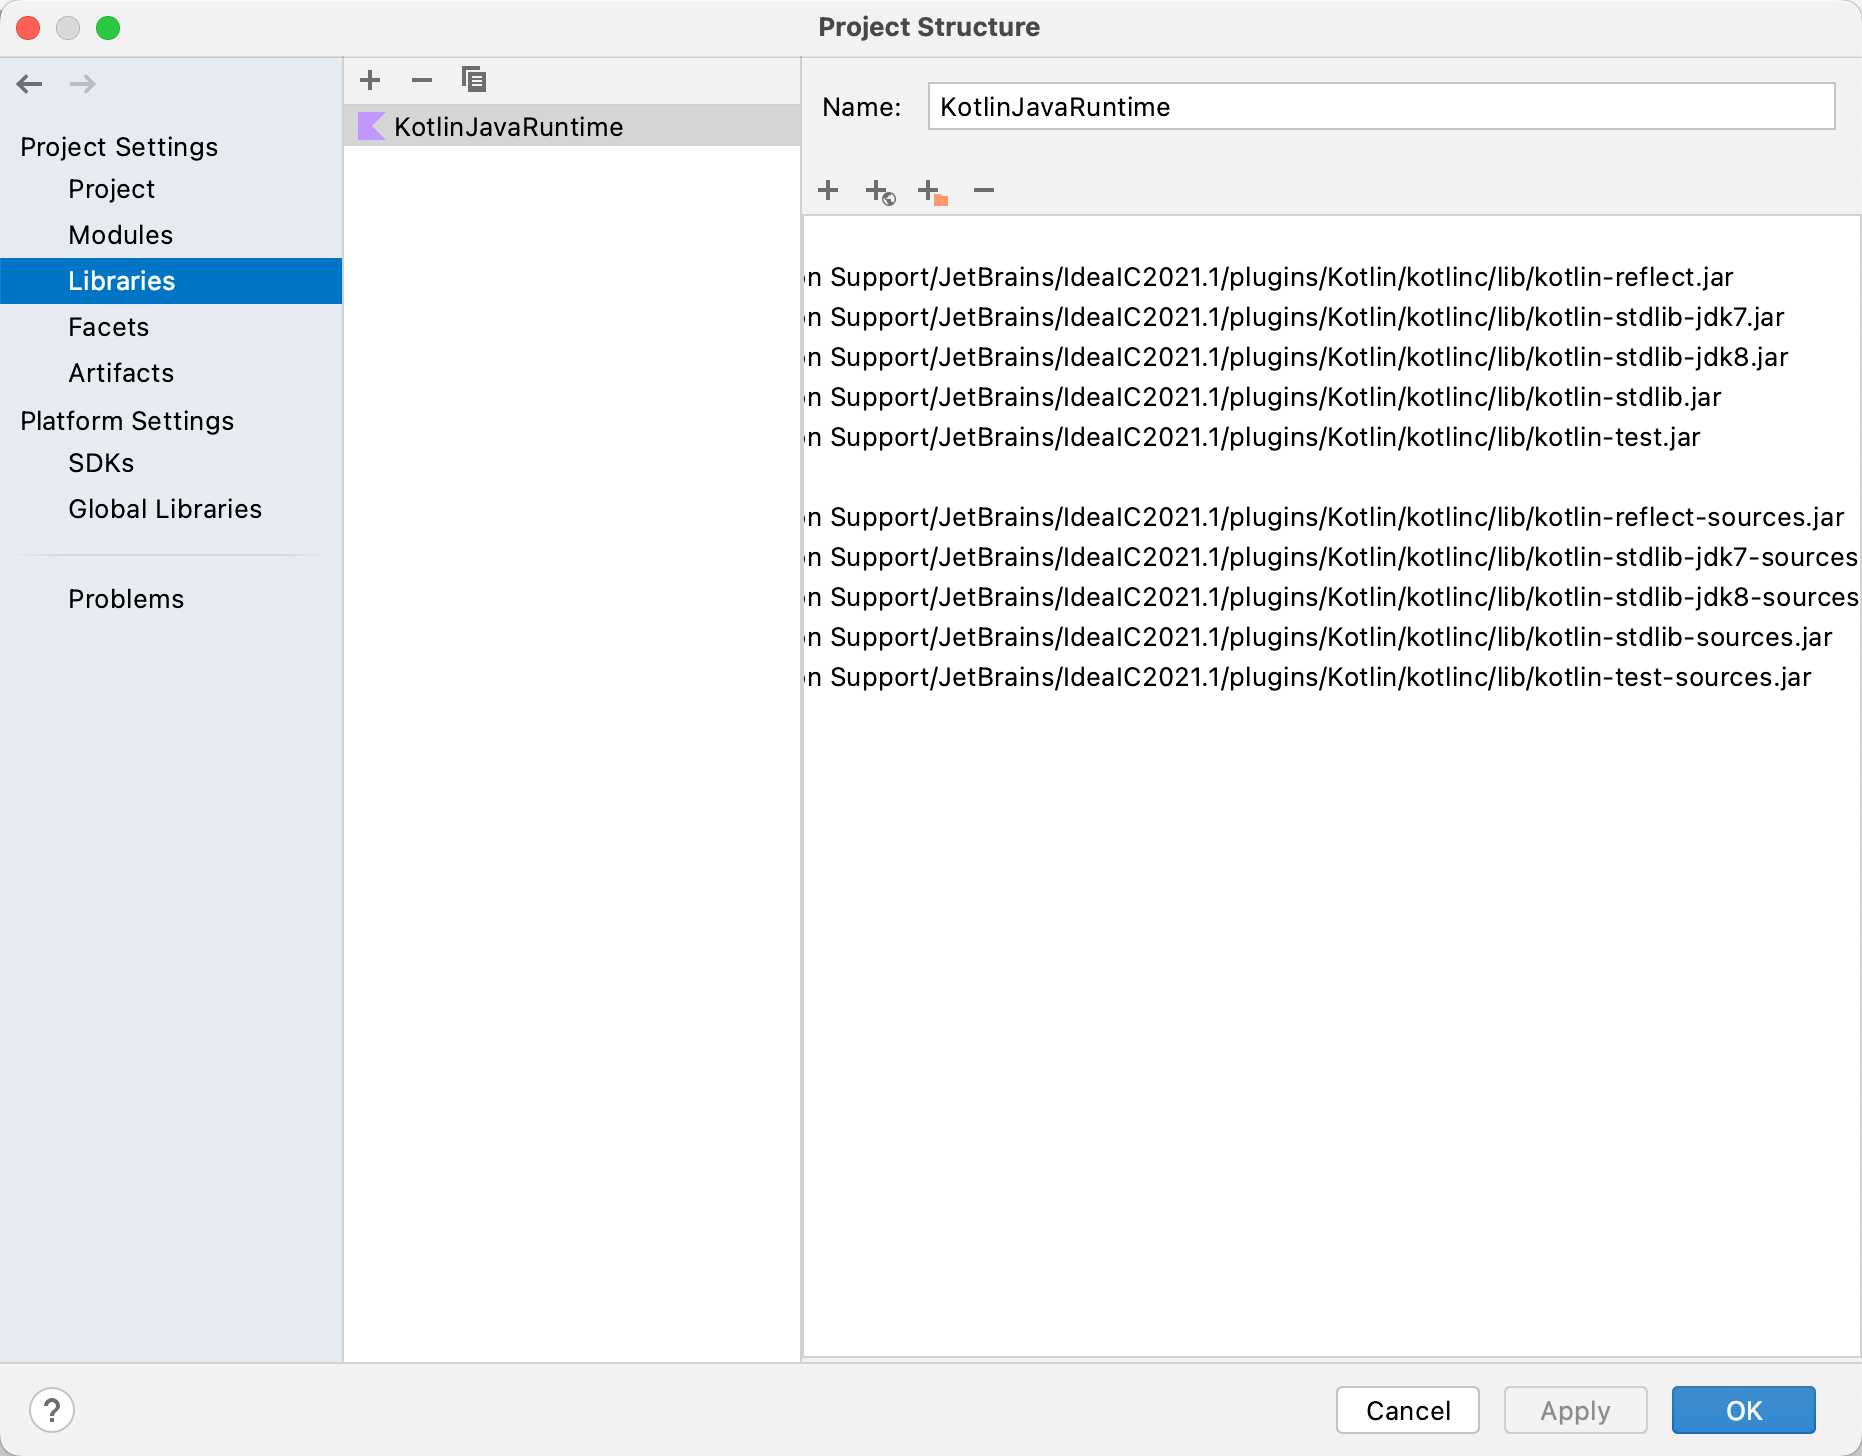Open the help dialog
This screenshot has height=1456, width=1862.
tap(54, 1410)
